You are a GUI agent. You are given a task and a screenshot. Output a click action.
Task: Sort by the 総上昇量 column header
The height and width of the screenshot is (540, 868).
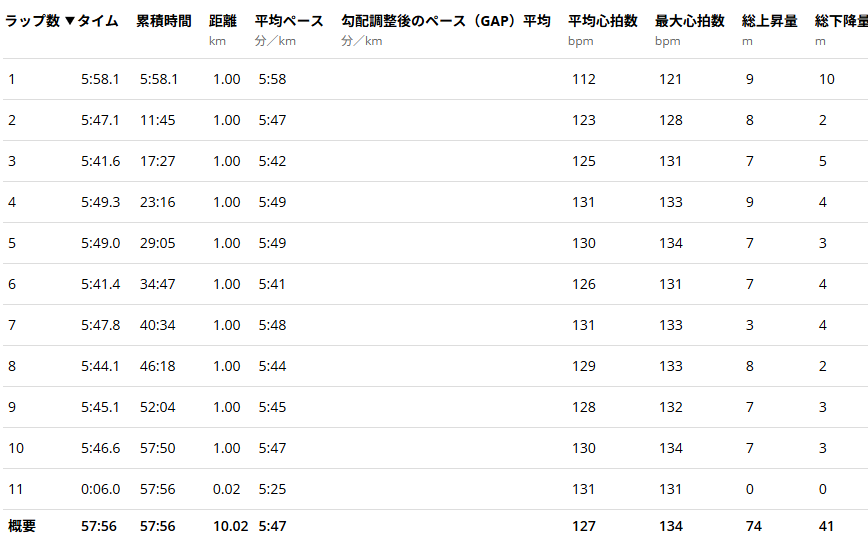click(770, 22)
